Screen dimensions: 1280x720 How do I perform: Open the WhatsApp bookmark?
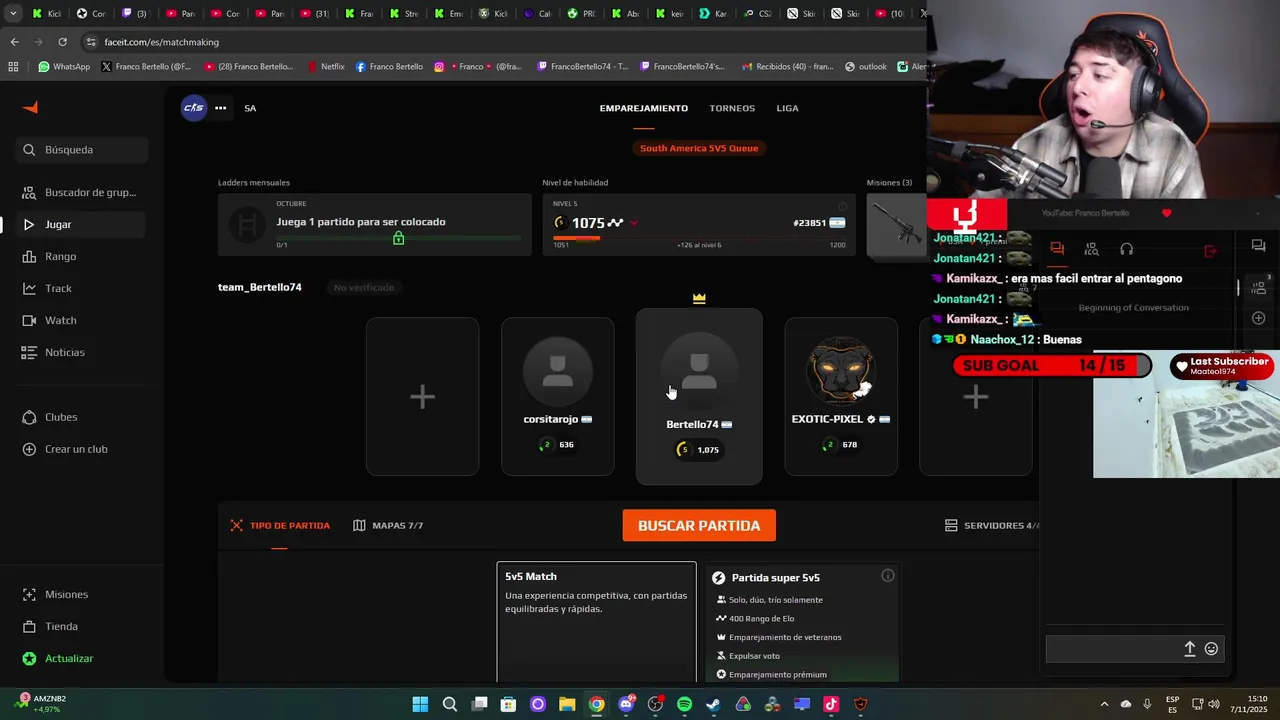(x=64, y=67)
